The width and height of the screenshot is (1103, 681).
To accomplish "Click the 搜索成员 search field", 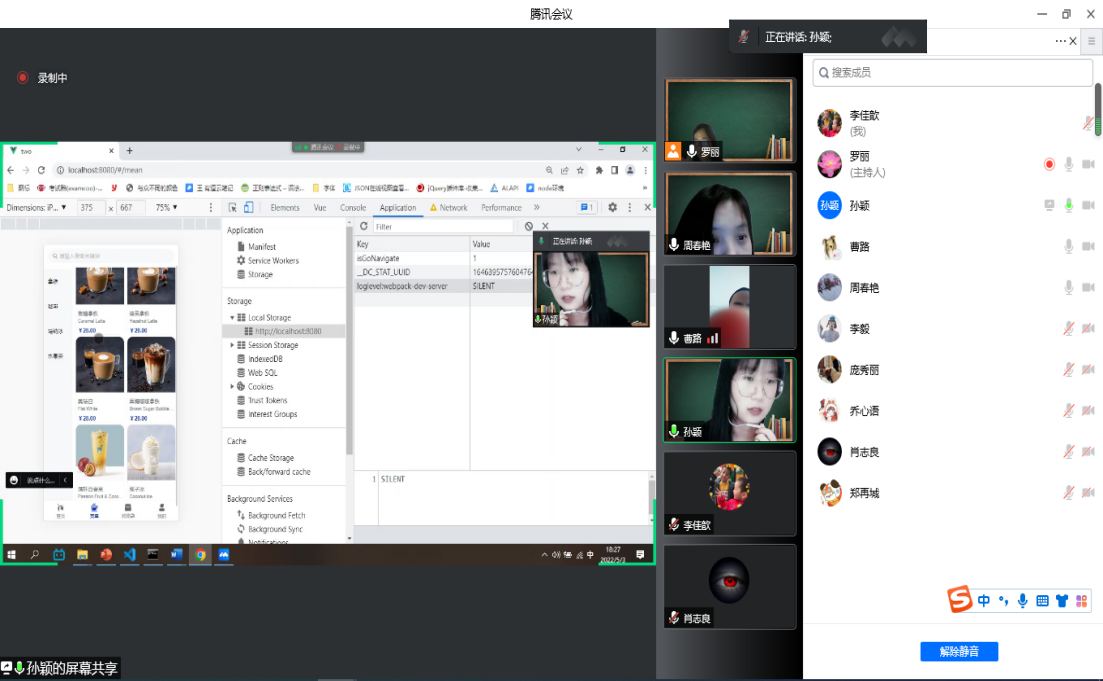I will pos(952,73).
